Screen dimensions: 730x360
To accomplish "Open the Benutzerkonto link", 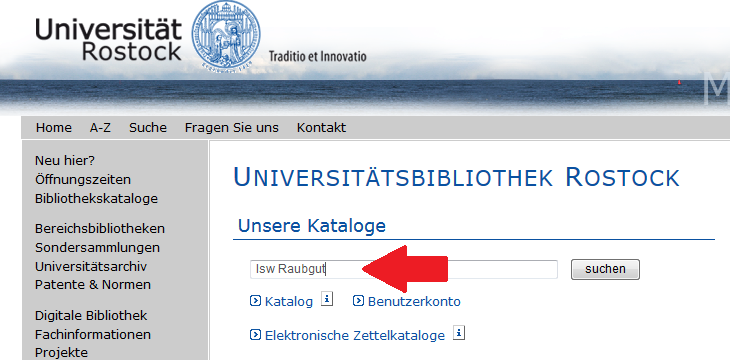I will point(414,302).
